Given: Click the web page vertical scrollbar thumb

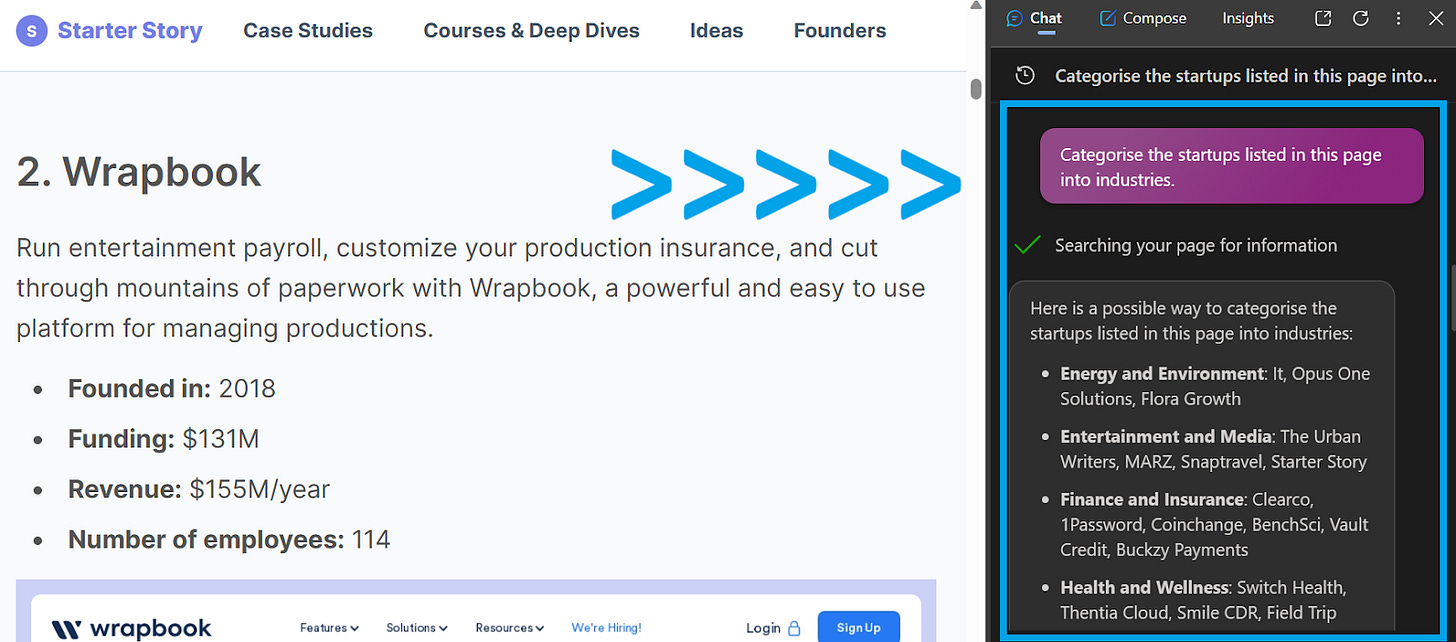Looking at the screenshot, I should 976,90.
